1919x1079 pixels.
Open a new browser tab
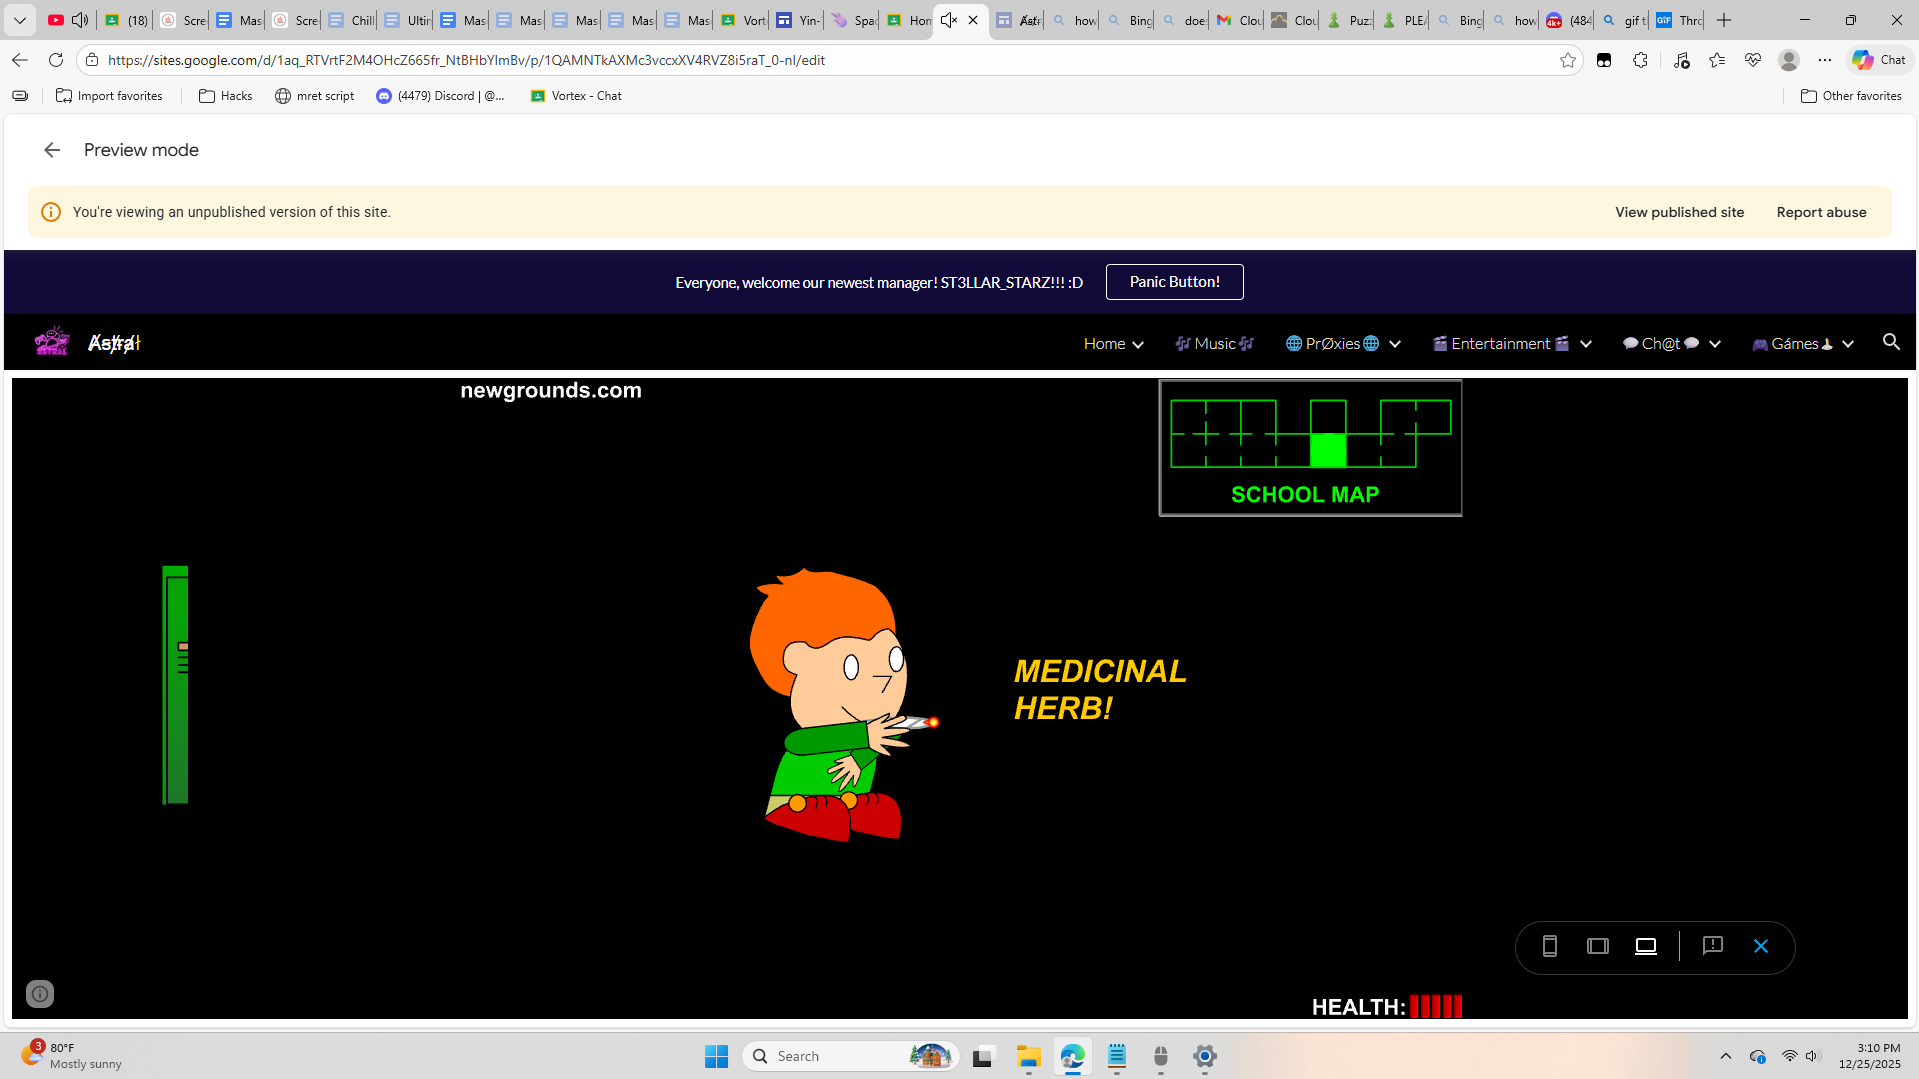1724,20
